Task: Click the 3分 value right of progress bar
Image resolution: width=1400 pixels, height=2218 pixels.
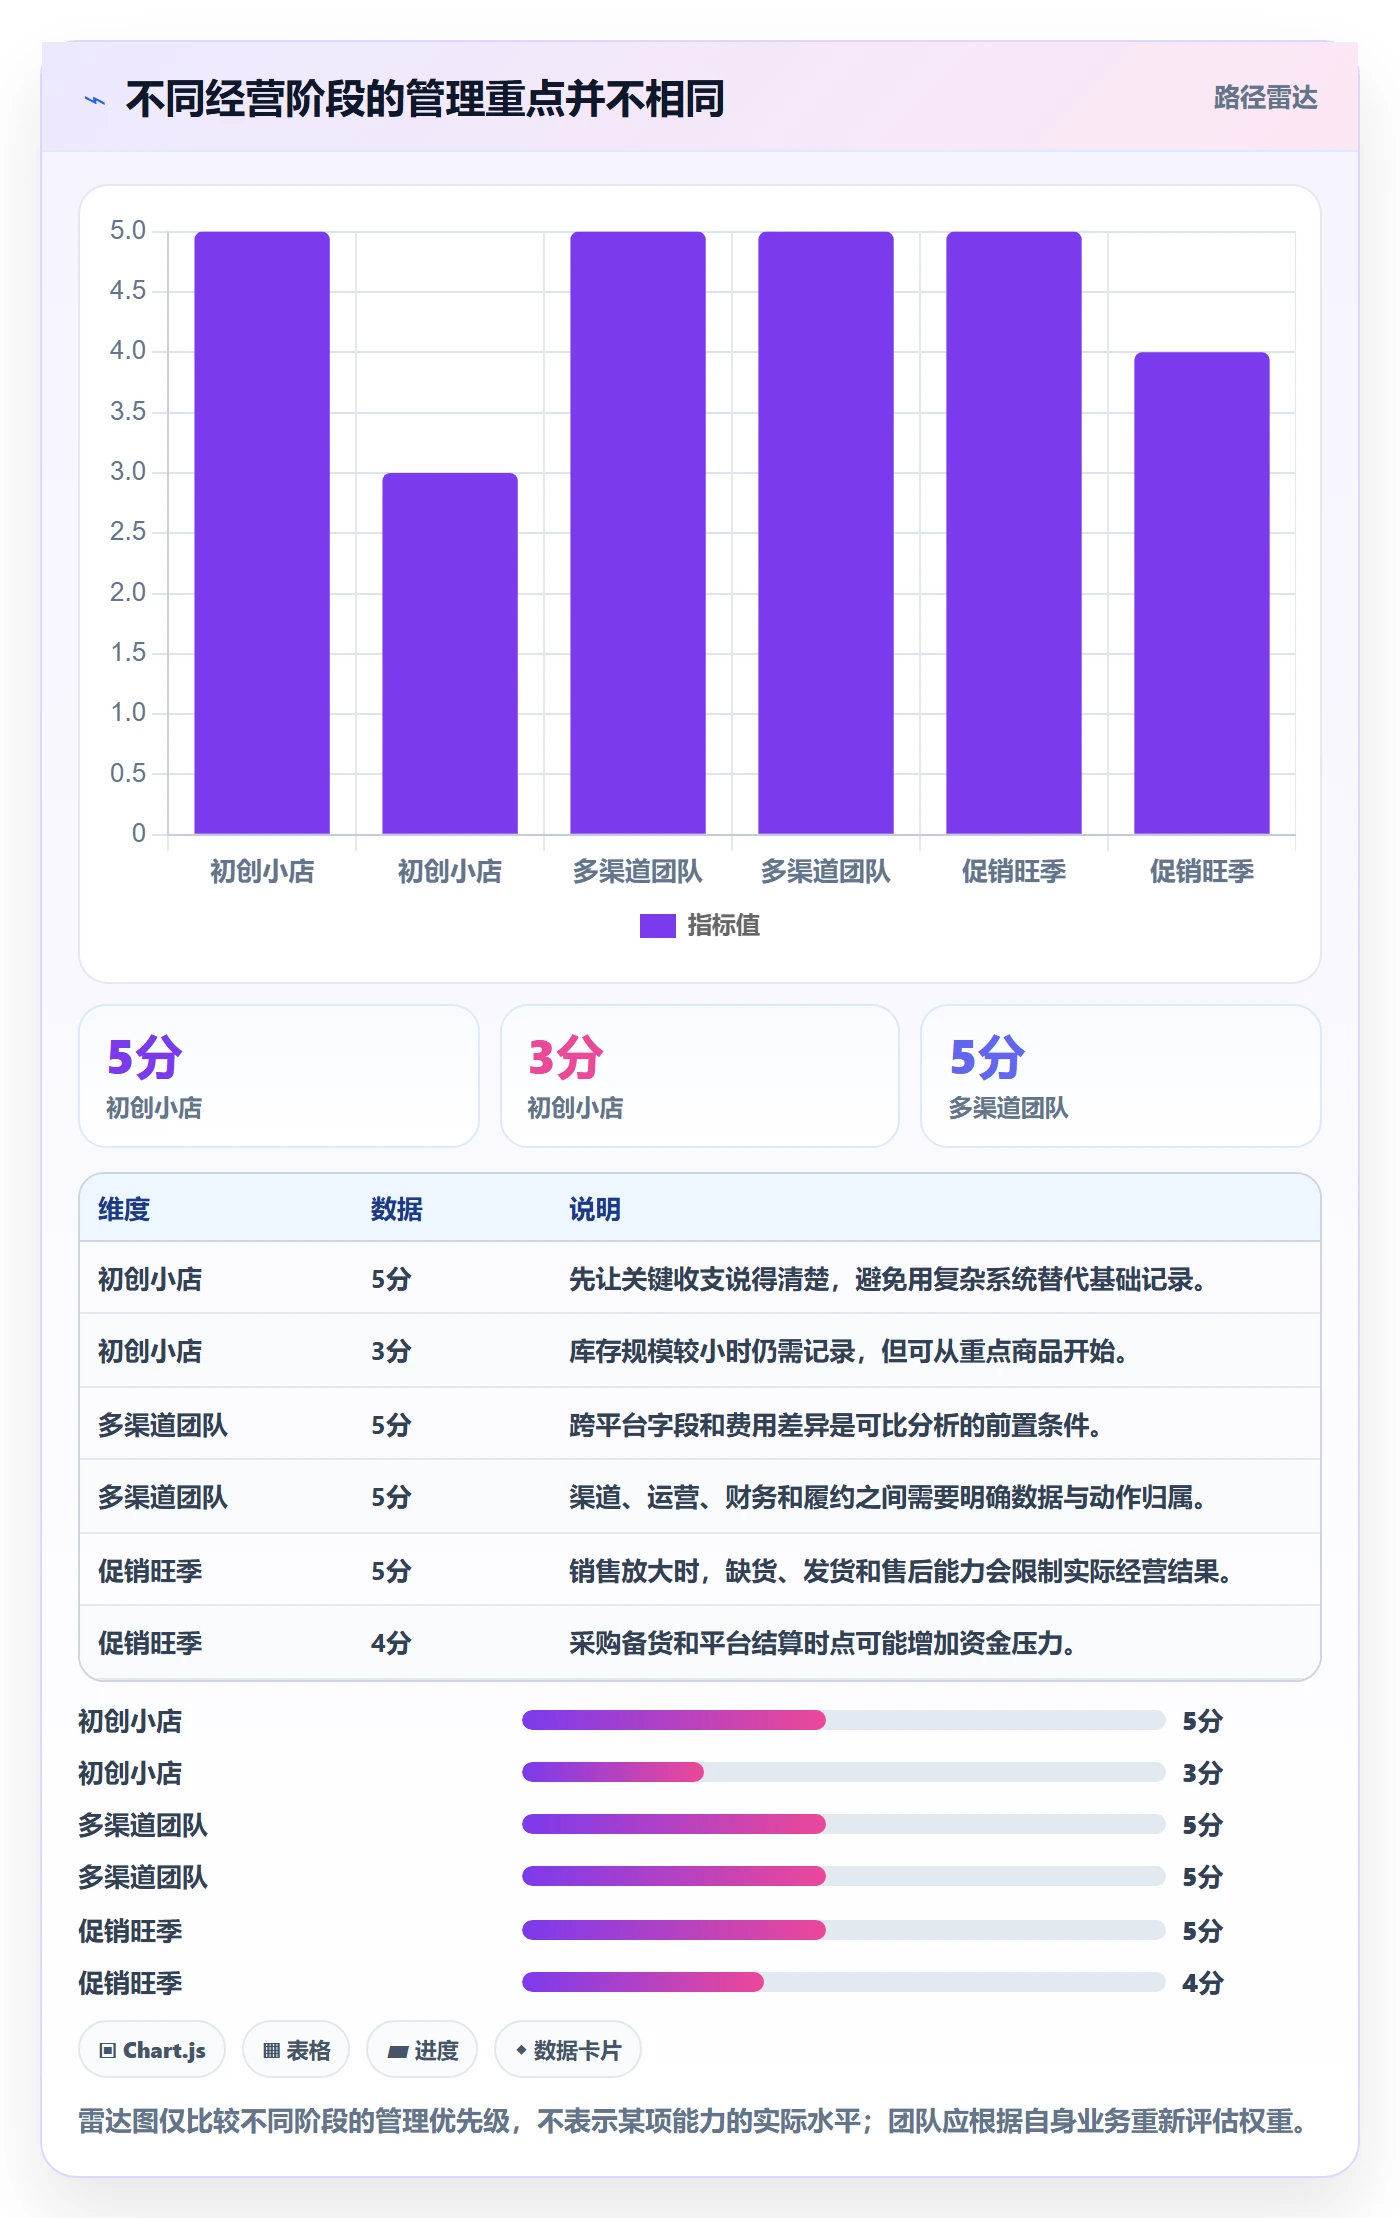Action: [x=1203, y=1773]
